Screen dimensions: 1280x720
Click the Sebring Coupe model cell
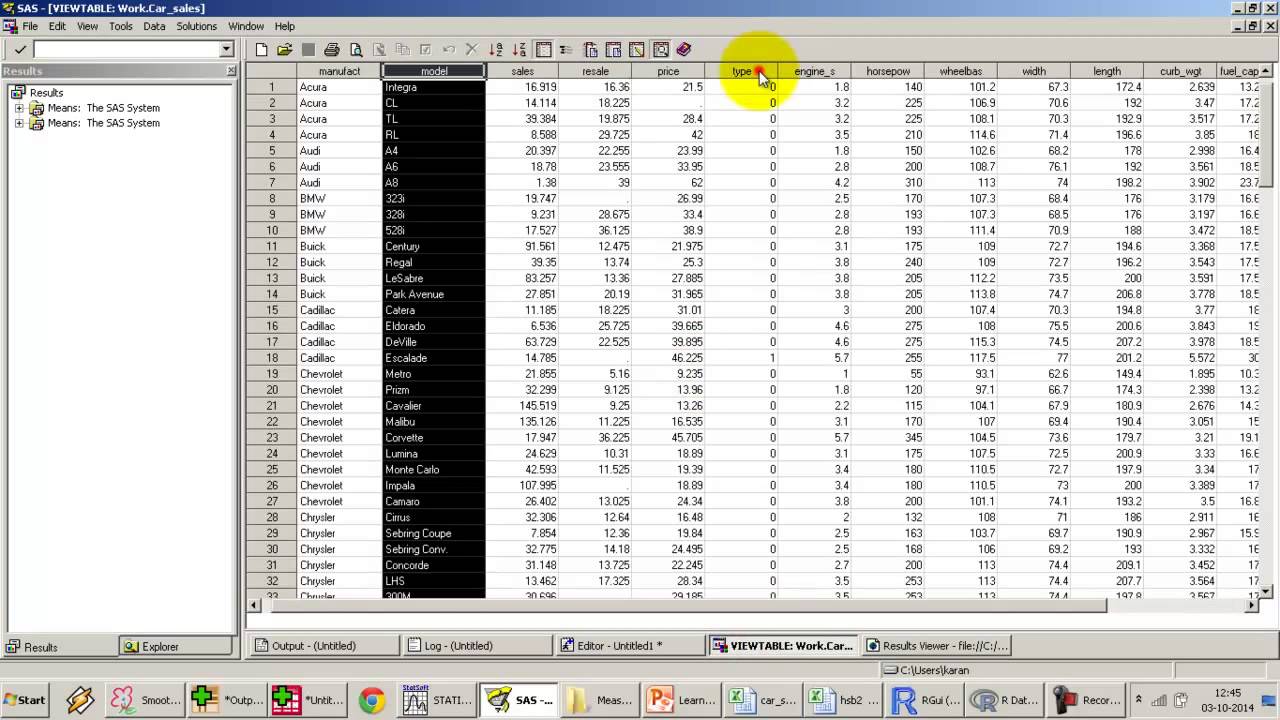click(x=434, y=534)
